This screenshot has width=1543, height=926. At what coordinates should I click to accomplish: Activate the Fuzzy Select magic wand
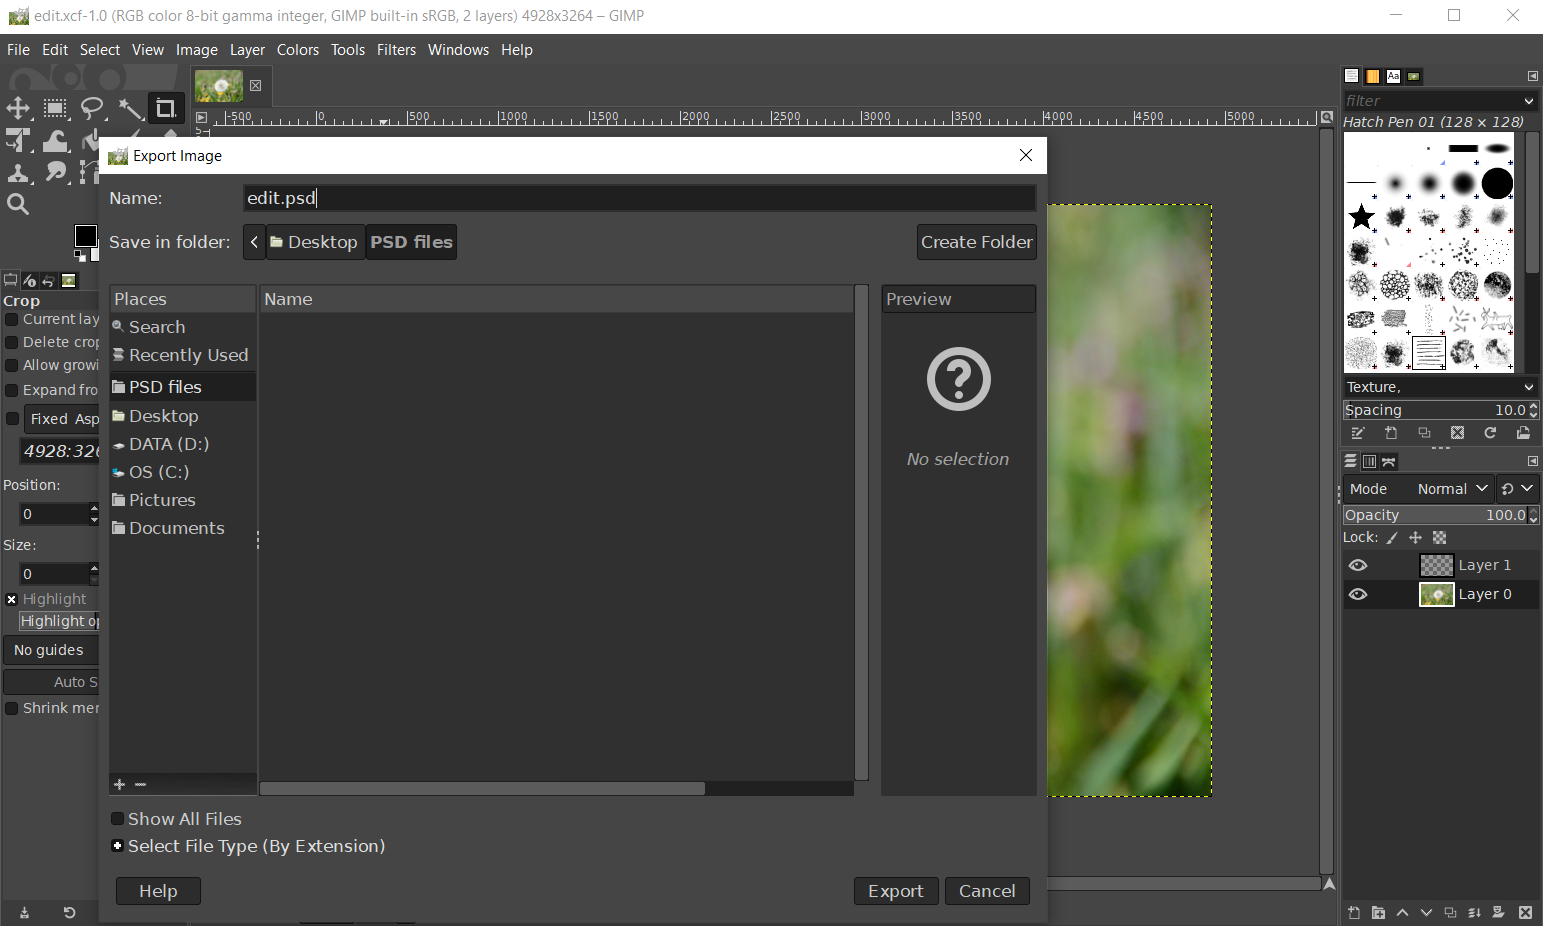(130, 108)
